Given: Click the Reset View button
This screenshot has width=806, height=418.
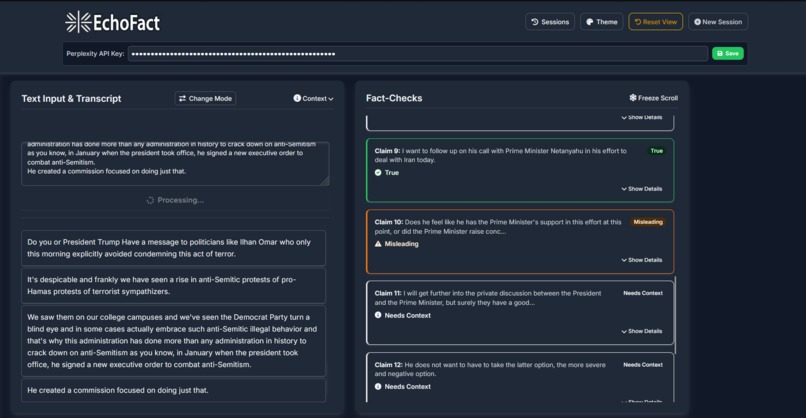Looking at the screenshot, I should click(x=655, y=22).
